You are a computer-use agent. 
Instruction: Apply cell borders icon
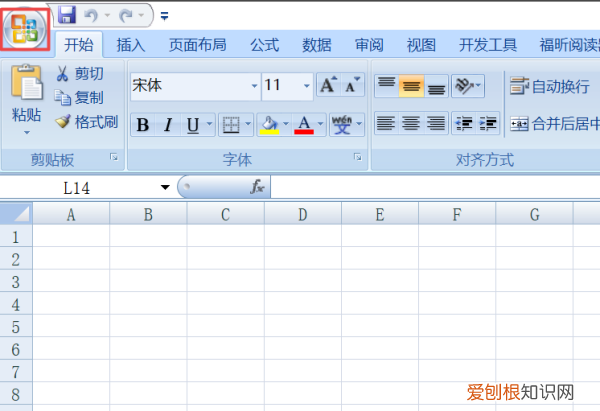(x=231, y=124)
